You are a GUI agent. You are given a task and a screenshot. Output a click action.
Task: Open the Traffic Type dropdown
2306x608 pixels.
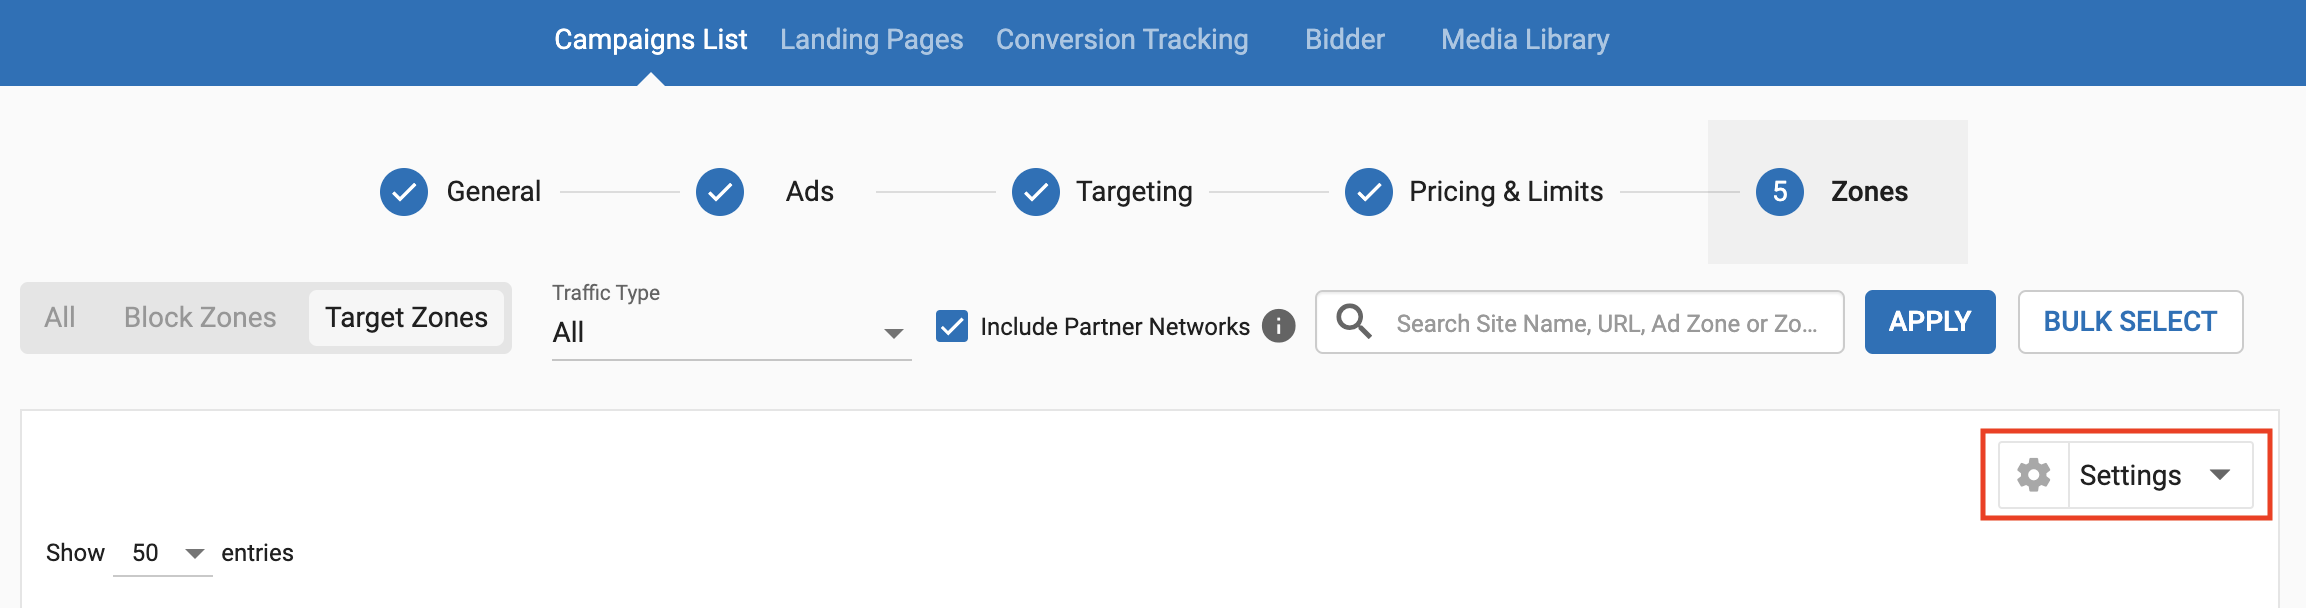coord(730,332)
